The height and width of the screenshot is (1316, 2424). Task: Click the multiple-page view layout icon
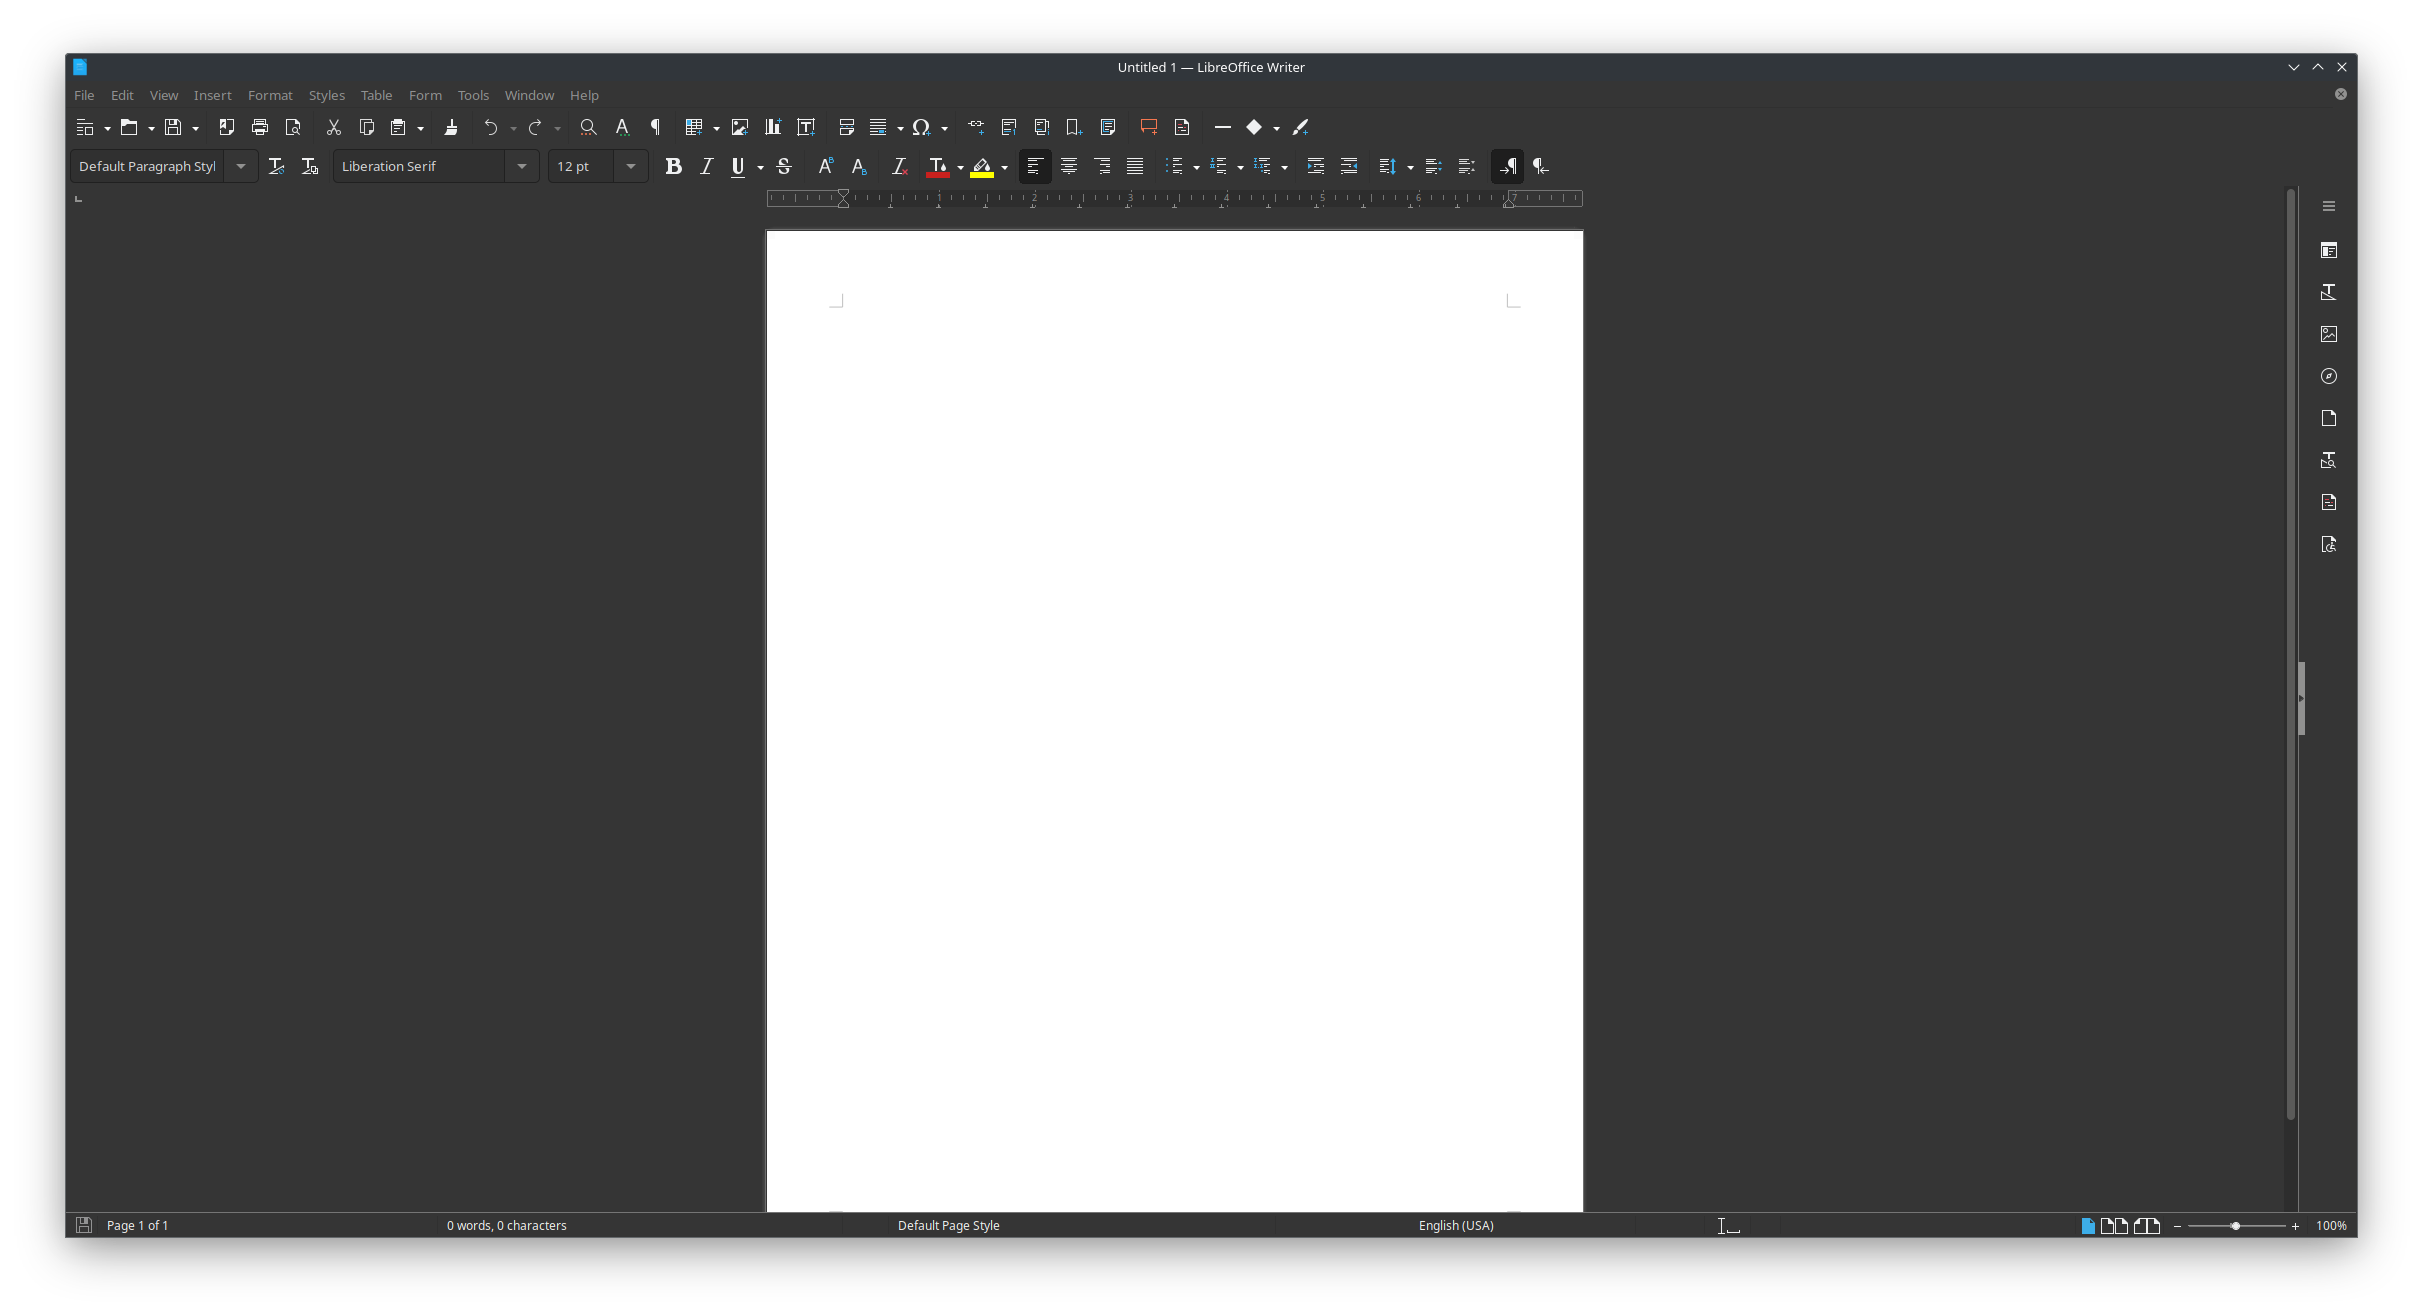coord(2114,1225)
